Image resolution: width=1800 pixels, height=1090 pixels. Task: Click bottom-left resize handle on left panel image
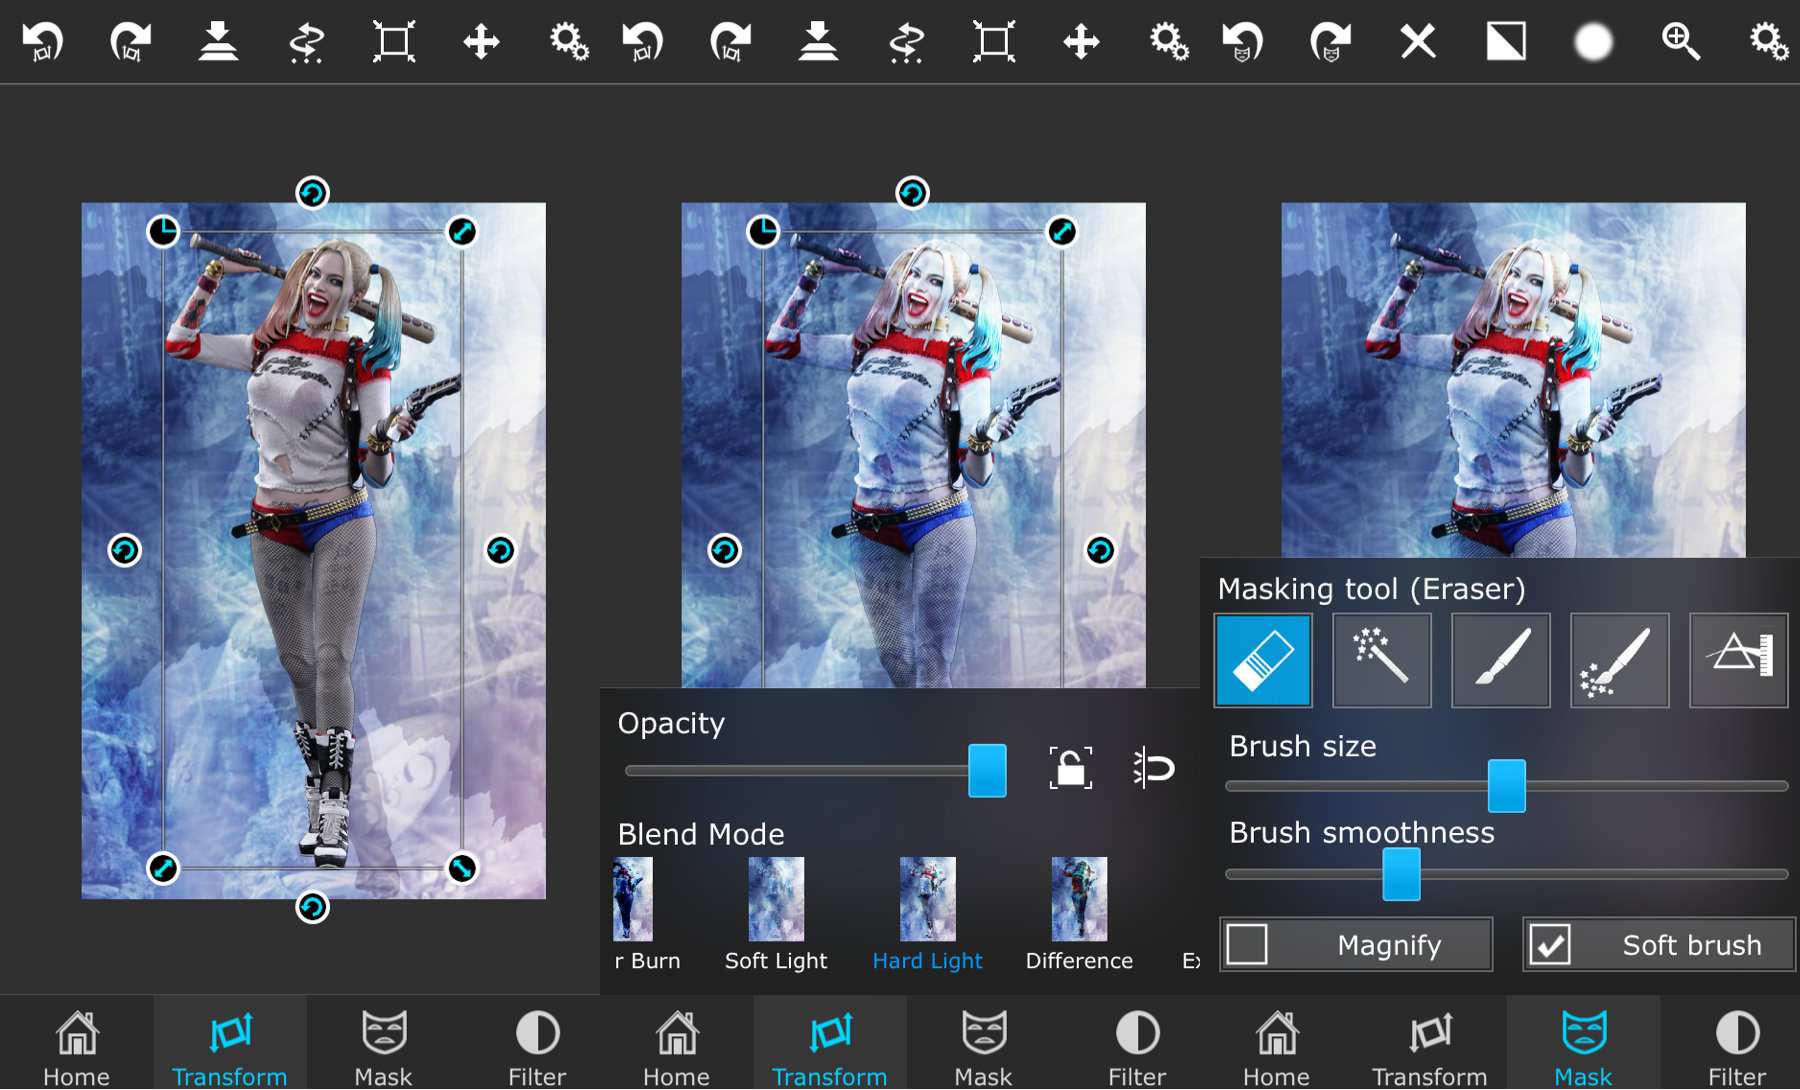(163, 868)
